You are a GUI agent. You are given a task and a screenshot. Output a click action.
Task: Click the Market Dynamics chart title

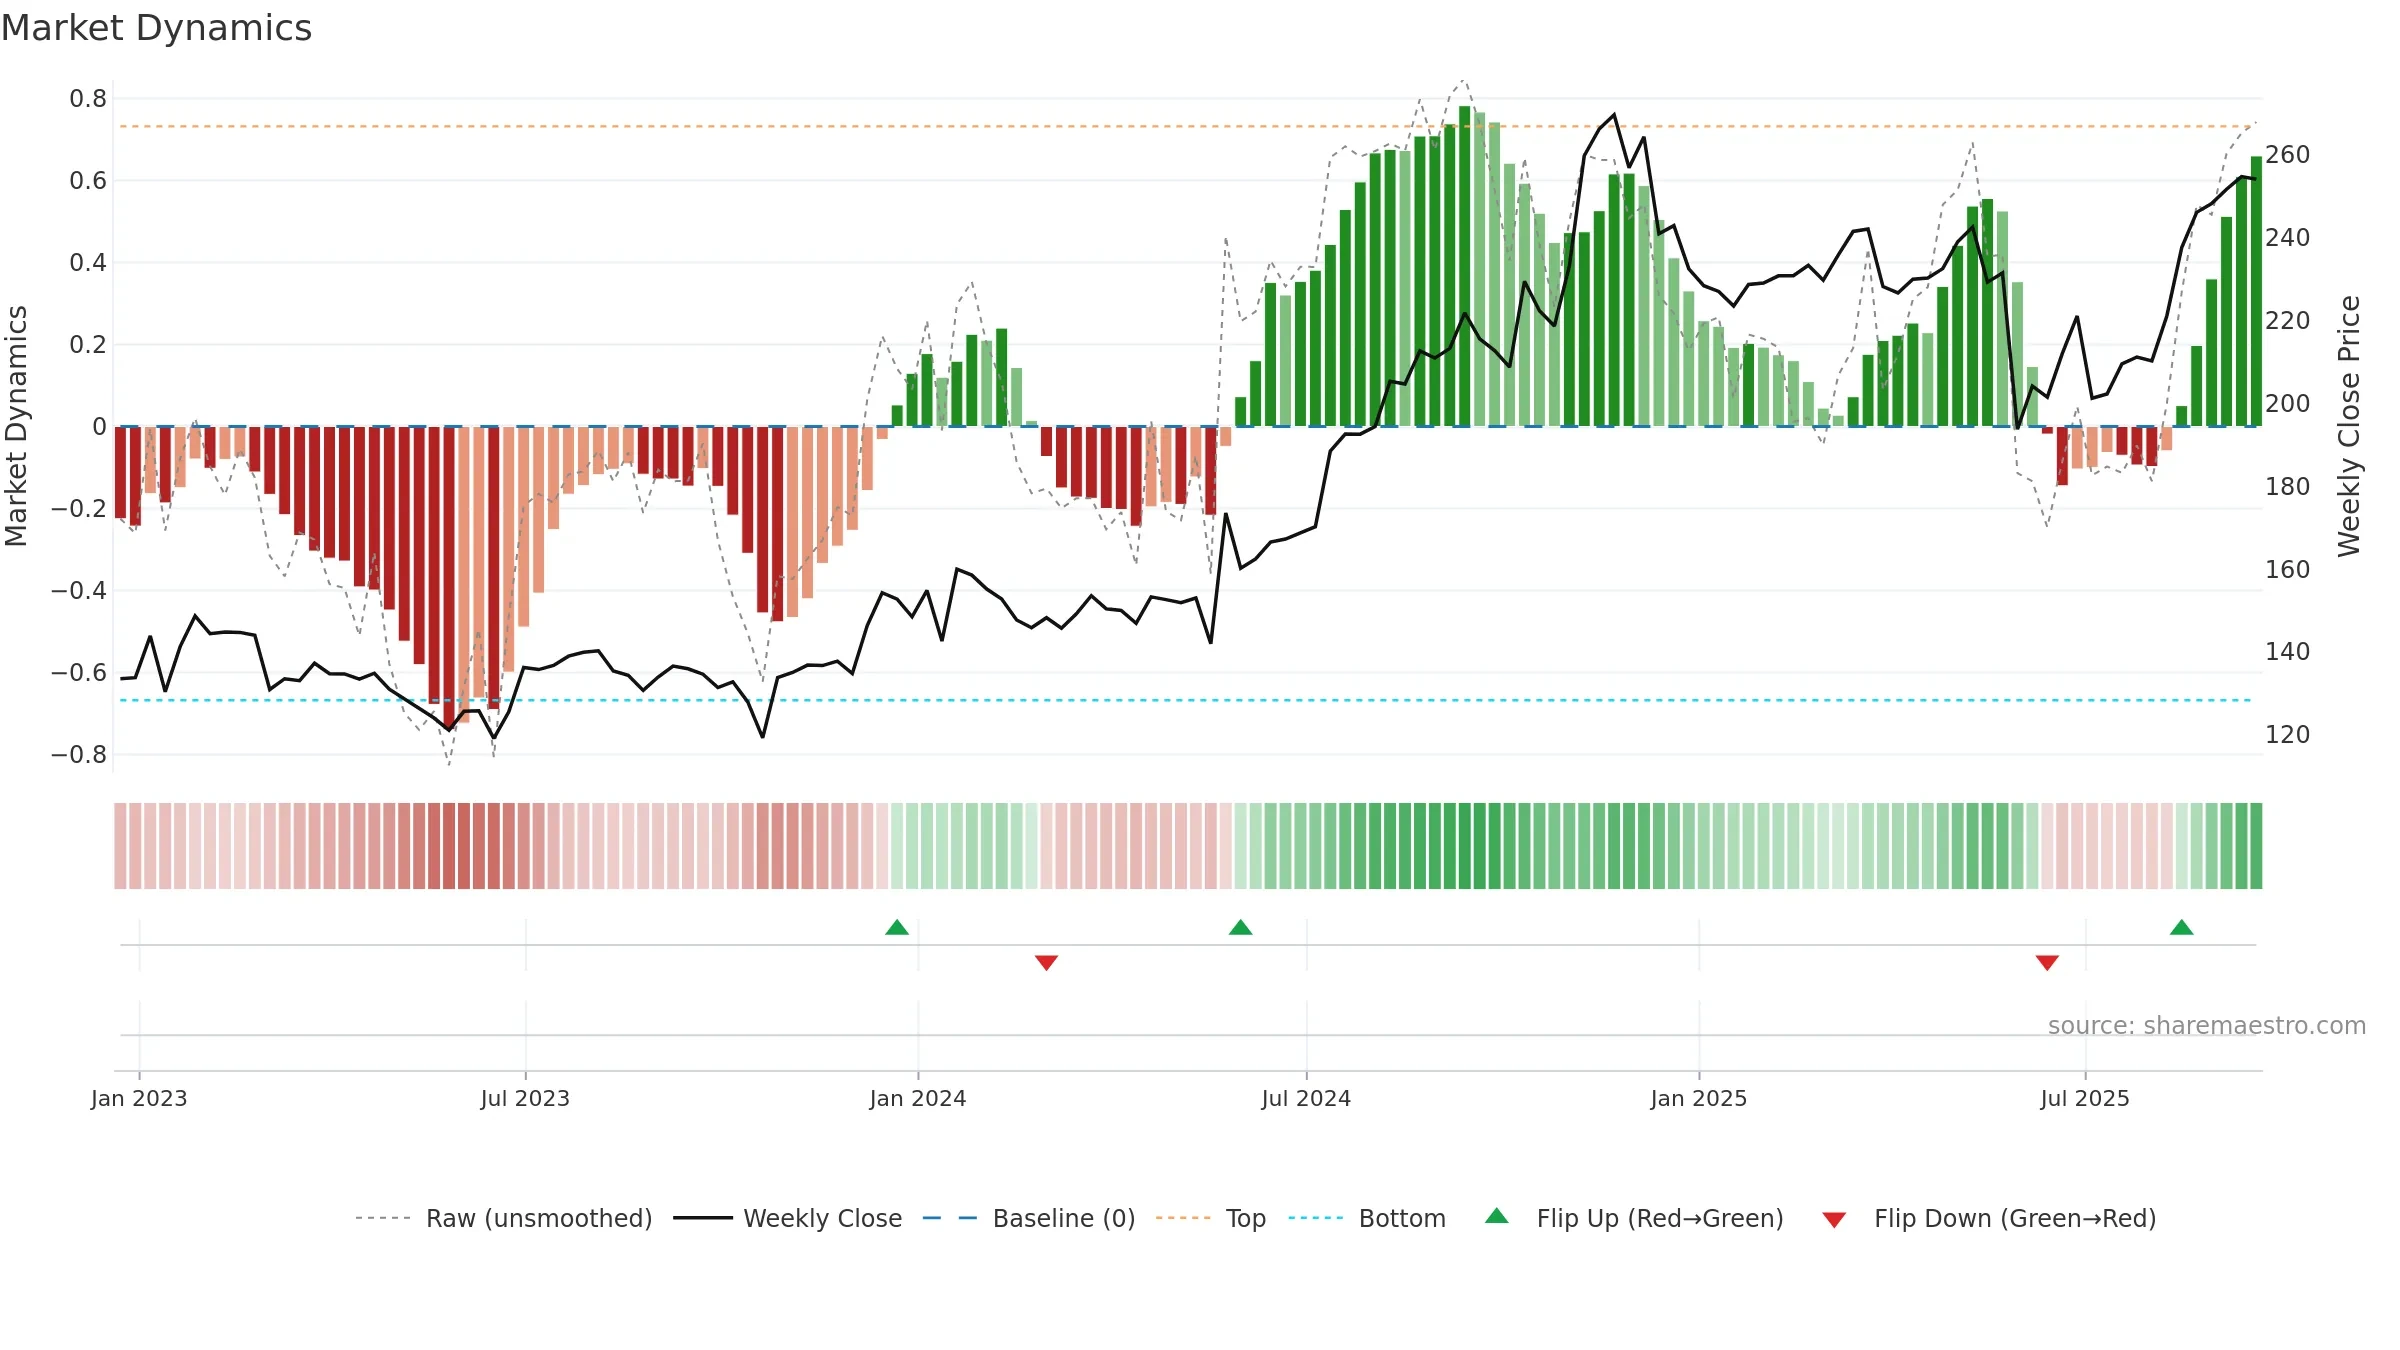point(156,28)
